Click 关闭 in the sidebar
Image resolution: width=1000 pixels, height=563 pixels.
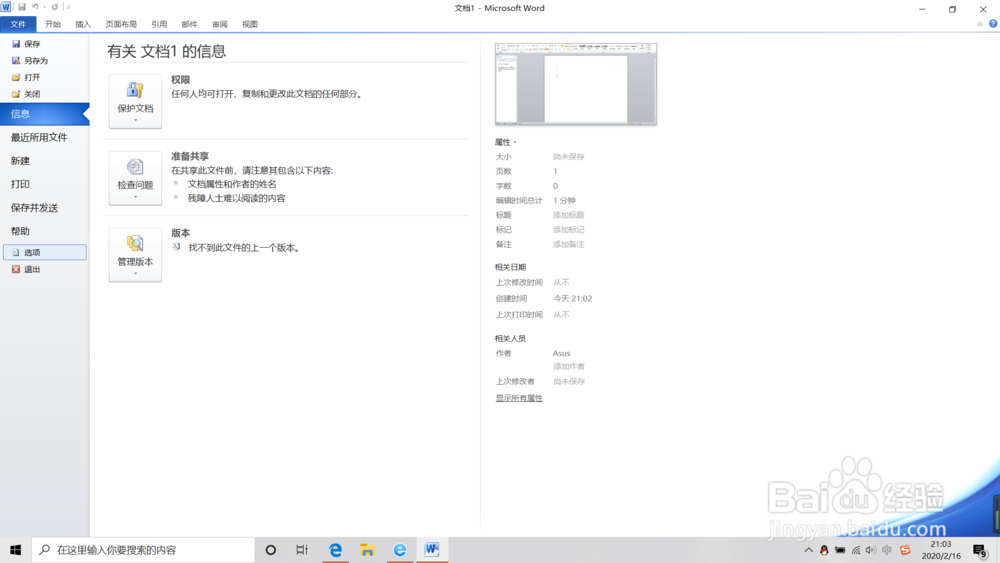[26, 94]
